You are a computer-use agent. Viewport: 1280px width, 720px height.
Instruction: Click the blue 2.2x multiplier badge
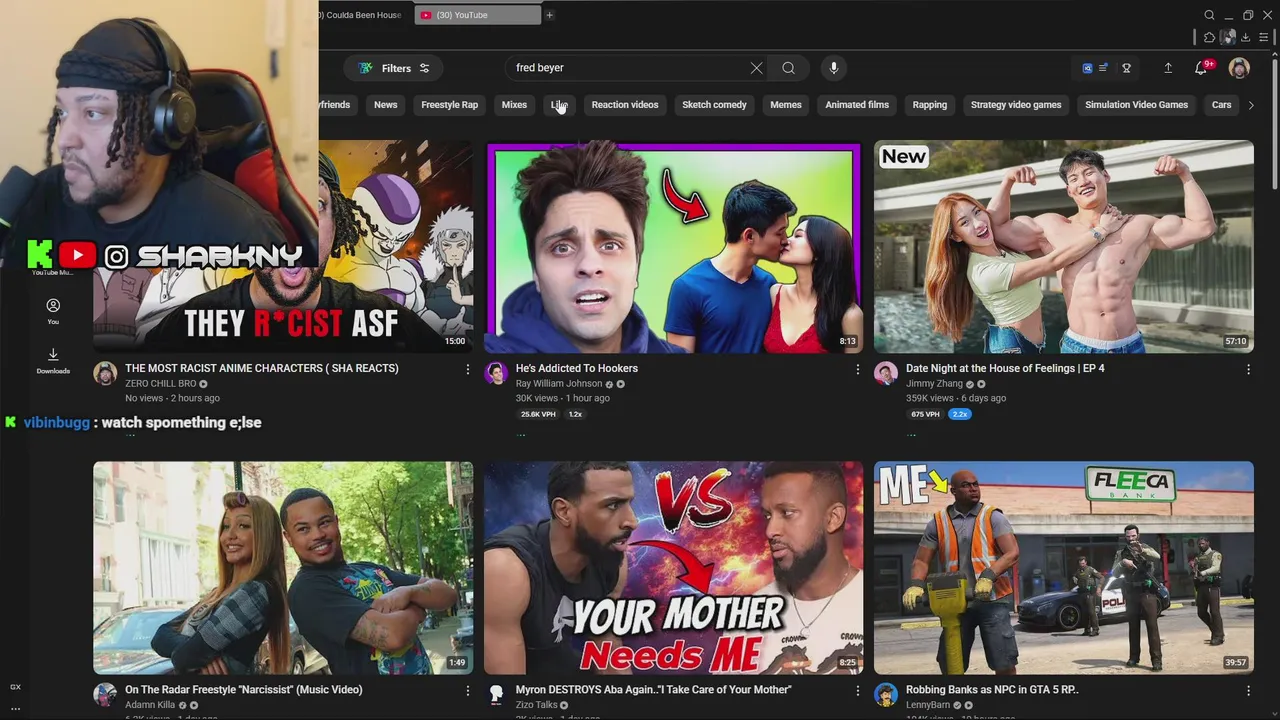[x=960, y=414]
